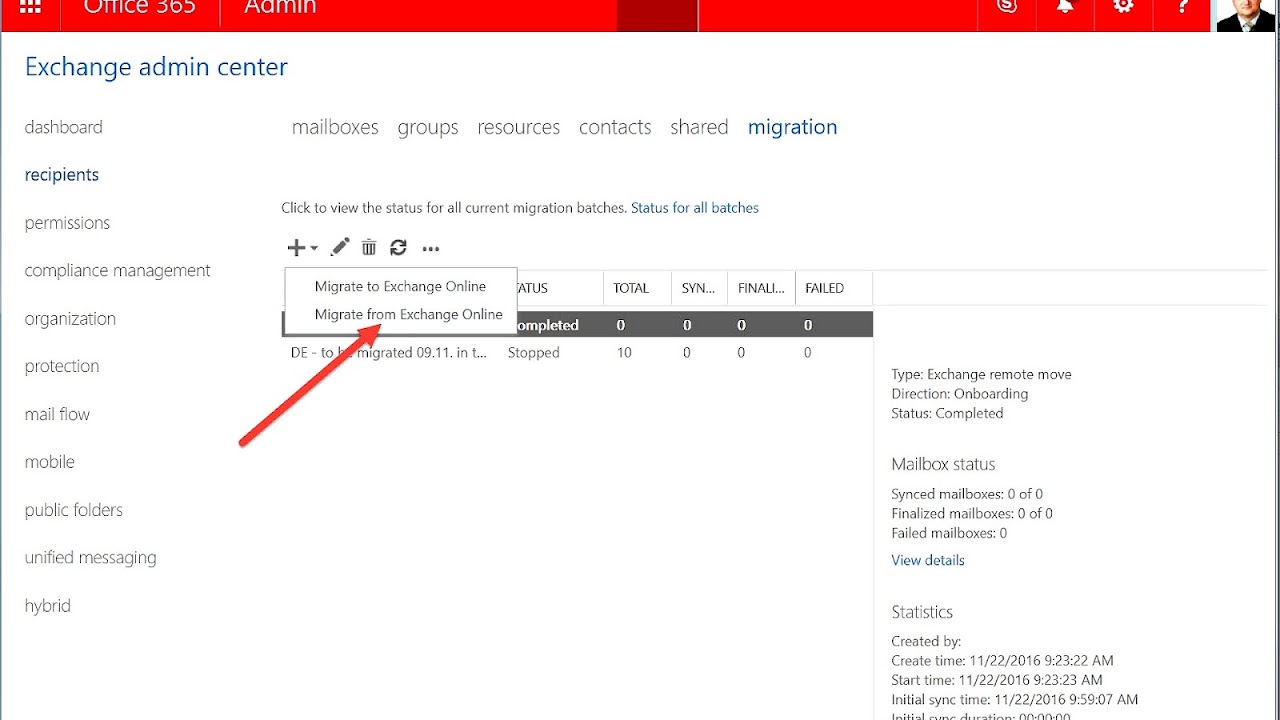Screen dimensions: 1280x720
Task: Click 'Direction: Onboarding' text
Action: (x=960, y=394)
